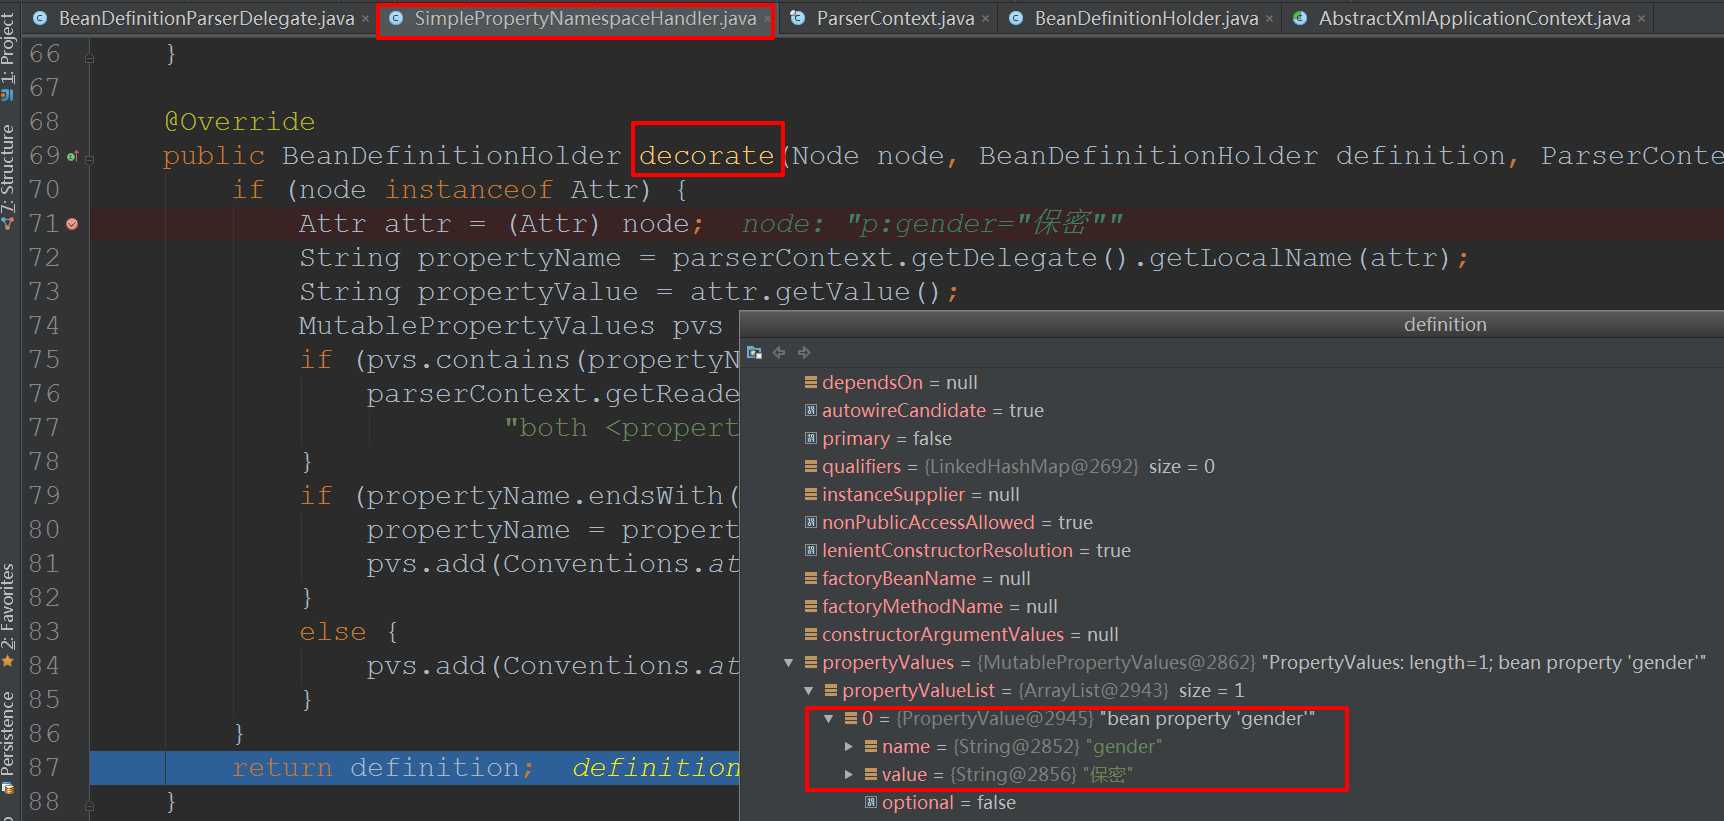Select the primary = false row
1724x821 pixels.
[x=1232, y=438]
